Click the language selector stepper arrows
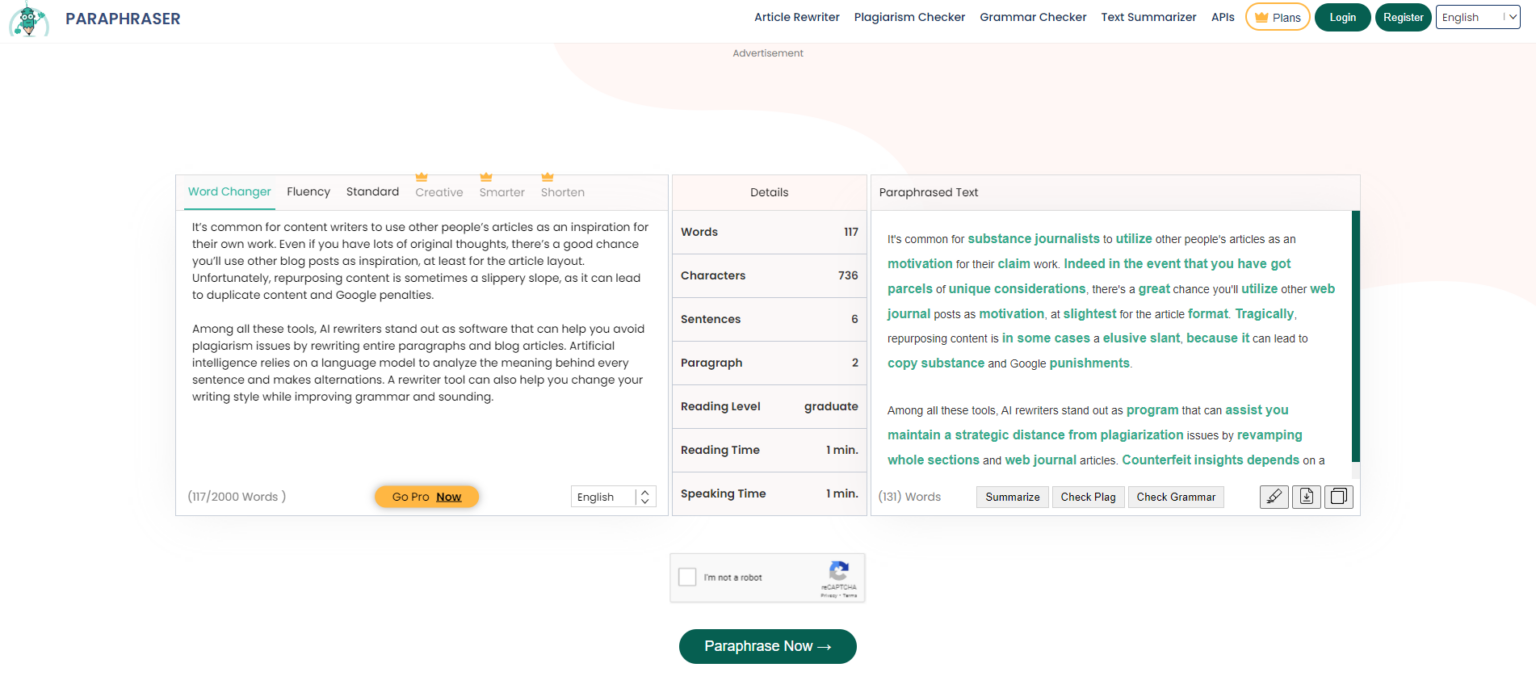 click(644, 496)
